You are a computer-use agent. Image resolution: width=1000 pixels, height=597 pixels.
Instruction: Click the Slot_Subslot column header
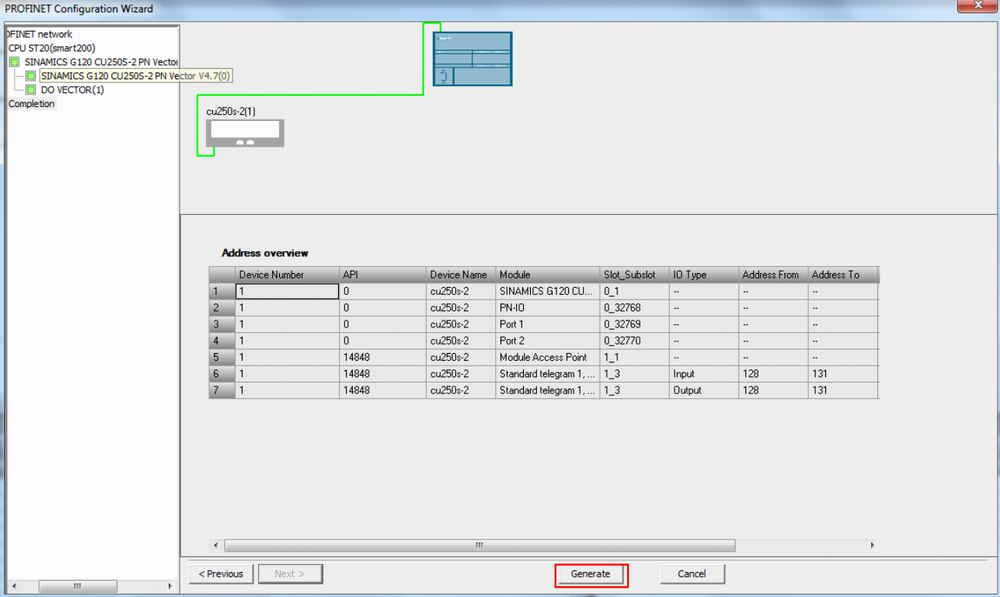point(632,275)
